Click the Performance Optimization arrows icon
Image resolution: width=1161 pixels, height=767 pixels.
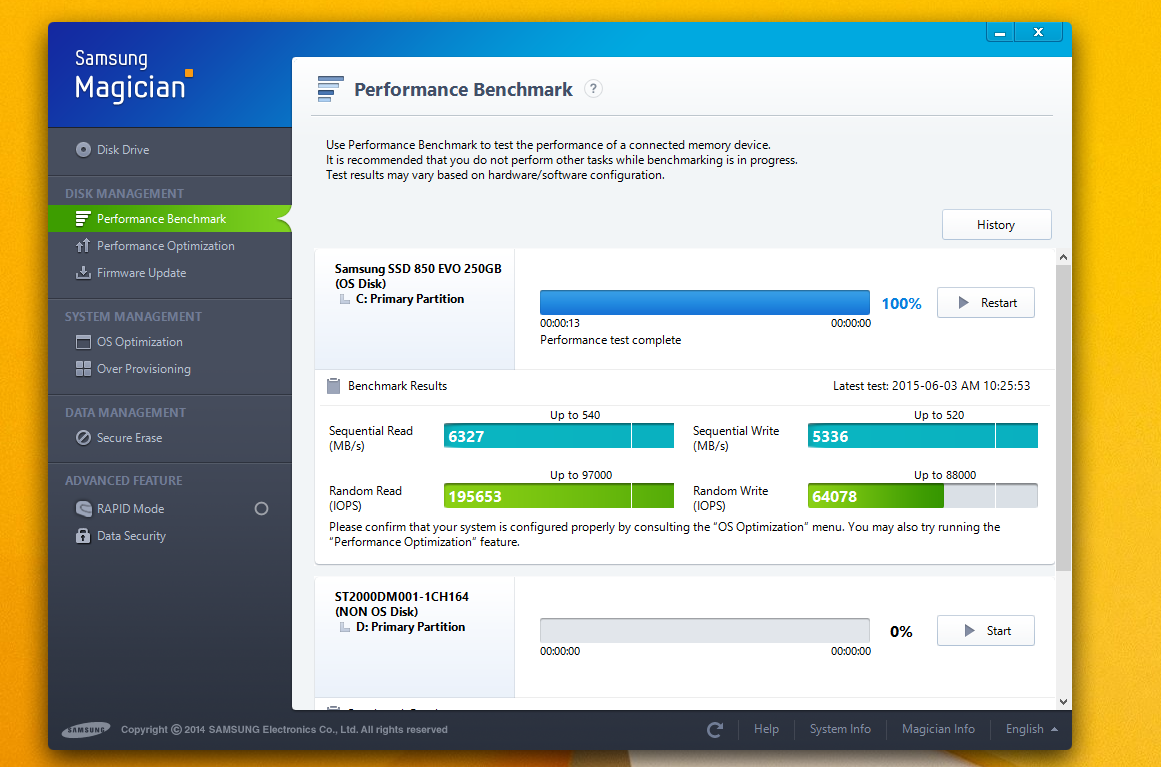click(83, 246)
